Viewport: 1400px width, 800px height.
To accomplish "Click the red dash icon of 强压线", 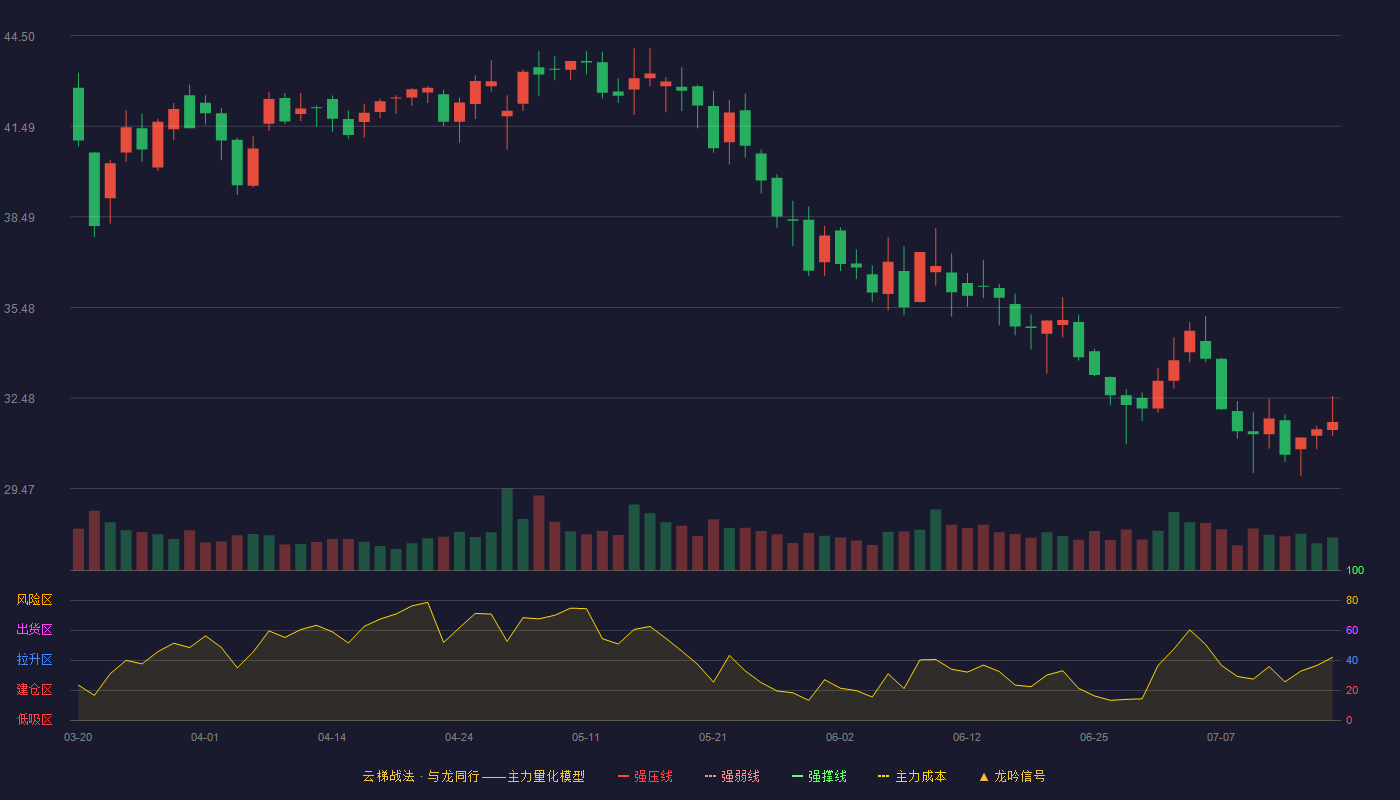I will 624,776.
